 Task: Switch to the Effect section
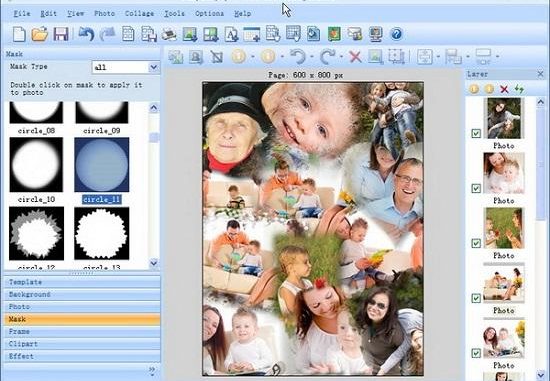[82, 356]
